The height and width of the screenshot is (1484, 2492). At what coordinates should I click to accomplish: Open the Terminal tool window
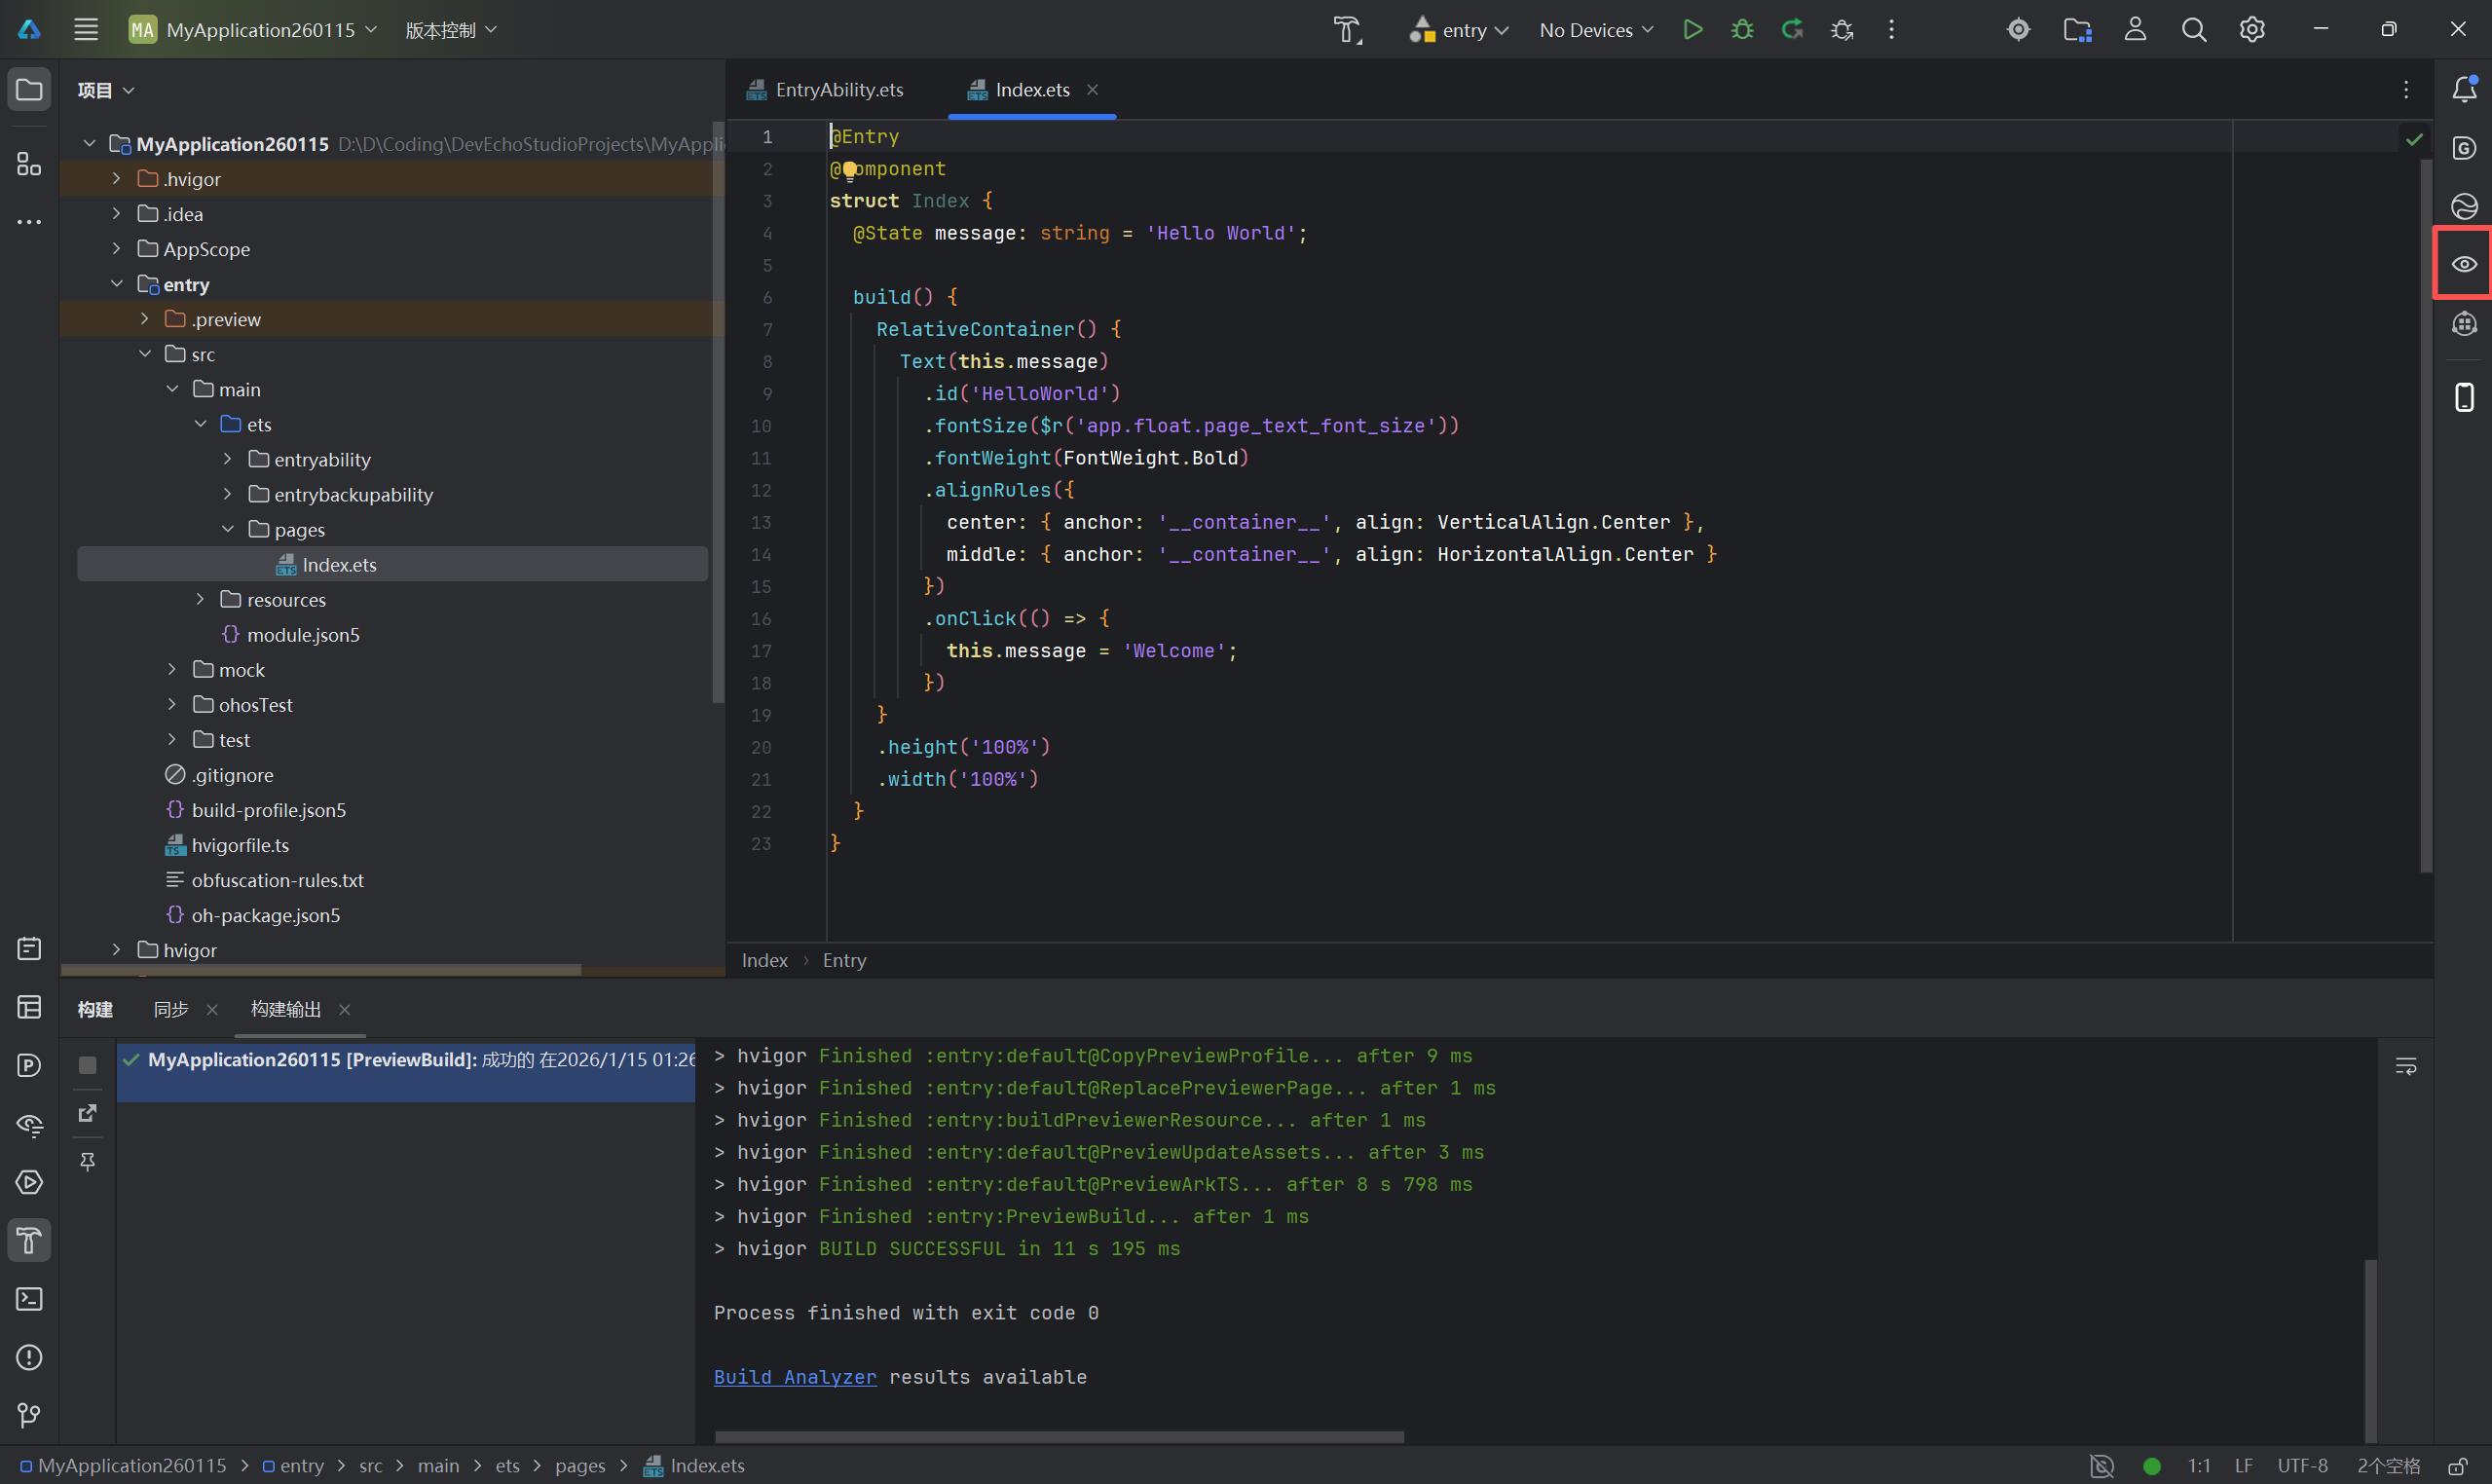[x=29, y=1299]
